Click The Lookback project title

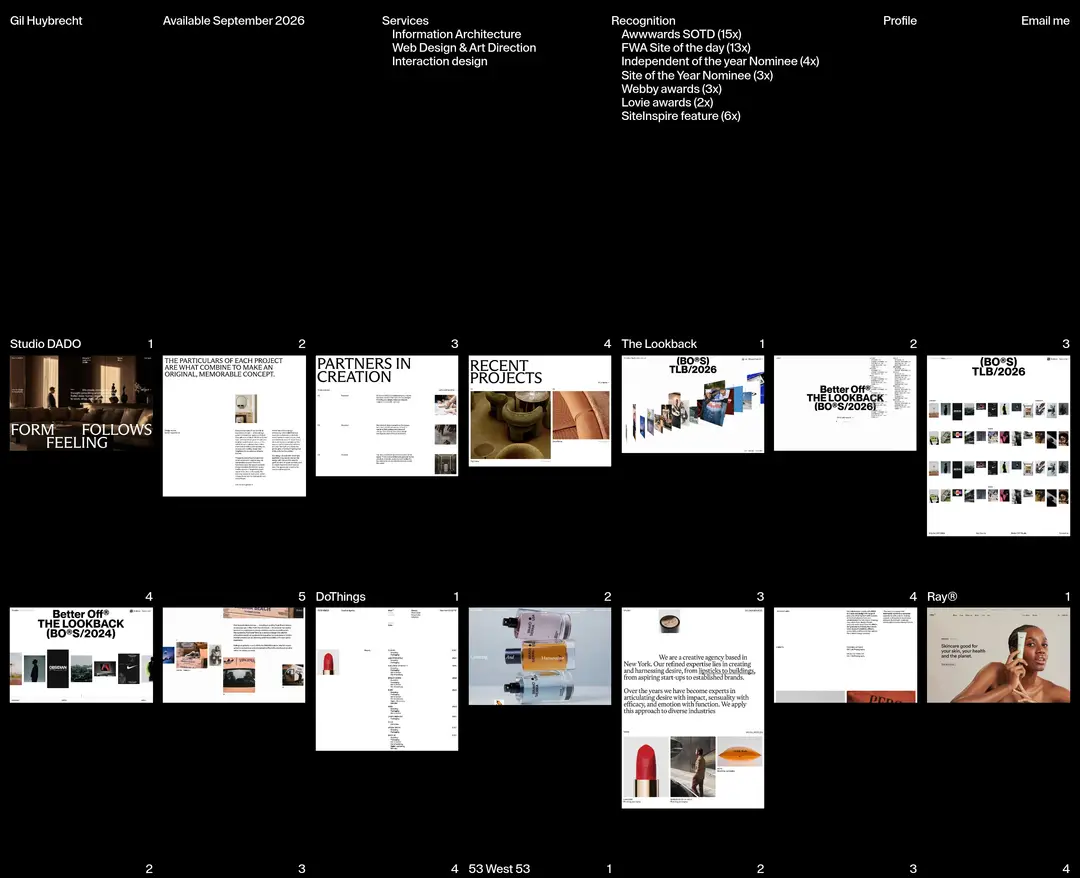[x=658, y=344]
